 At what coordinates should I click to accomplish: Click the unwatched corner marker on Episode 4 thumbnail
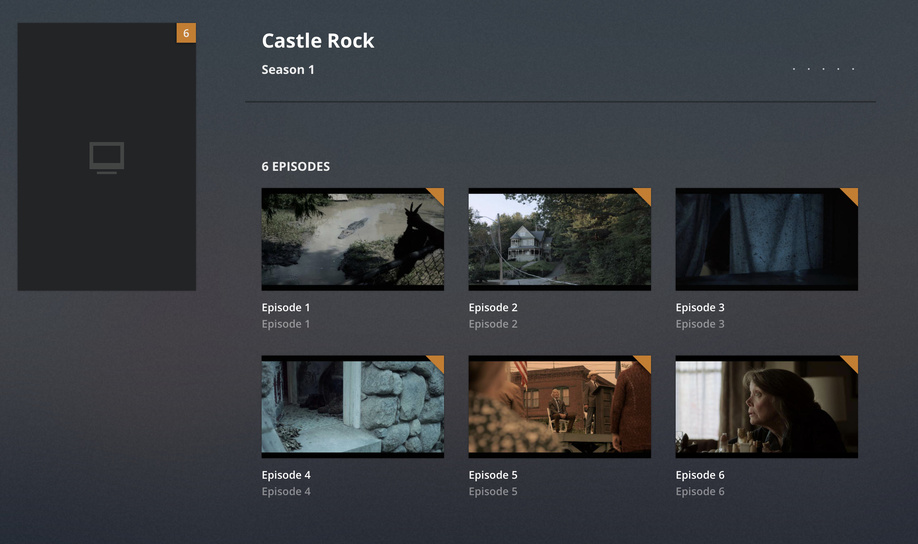[435, 364]
